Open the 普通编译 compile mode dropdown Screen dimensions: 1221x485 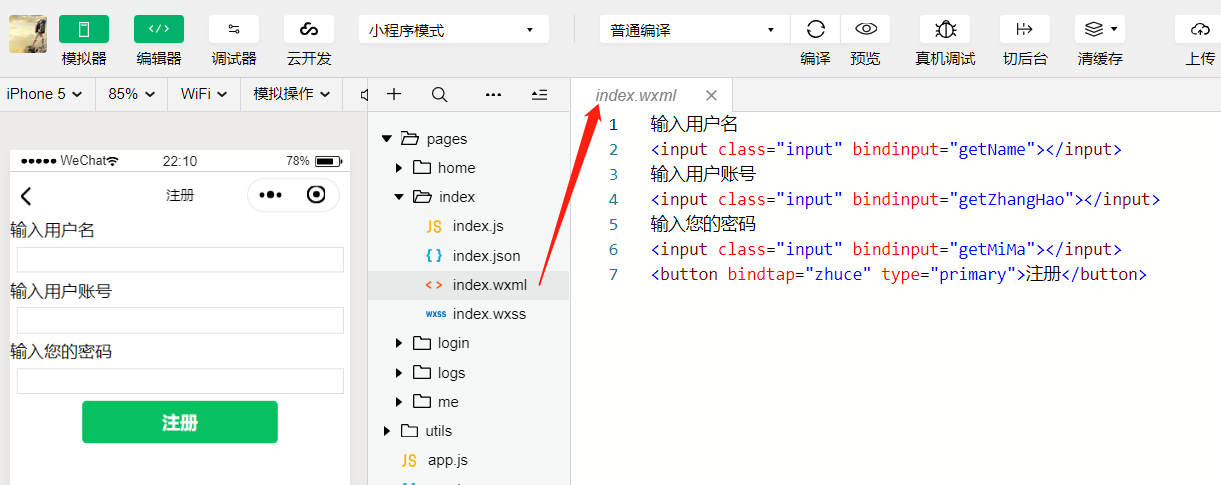coord(694,30)
